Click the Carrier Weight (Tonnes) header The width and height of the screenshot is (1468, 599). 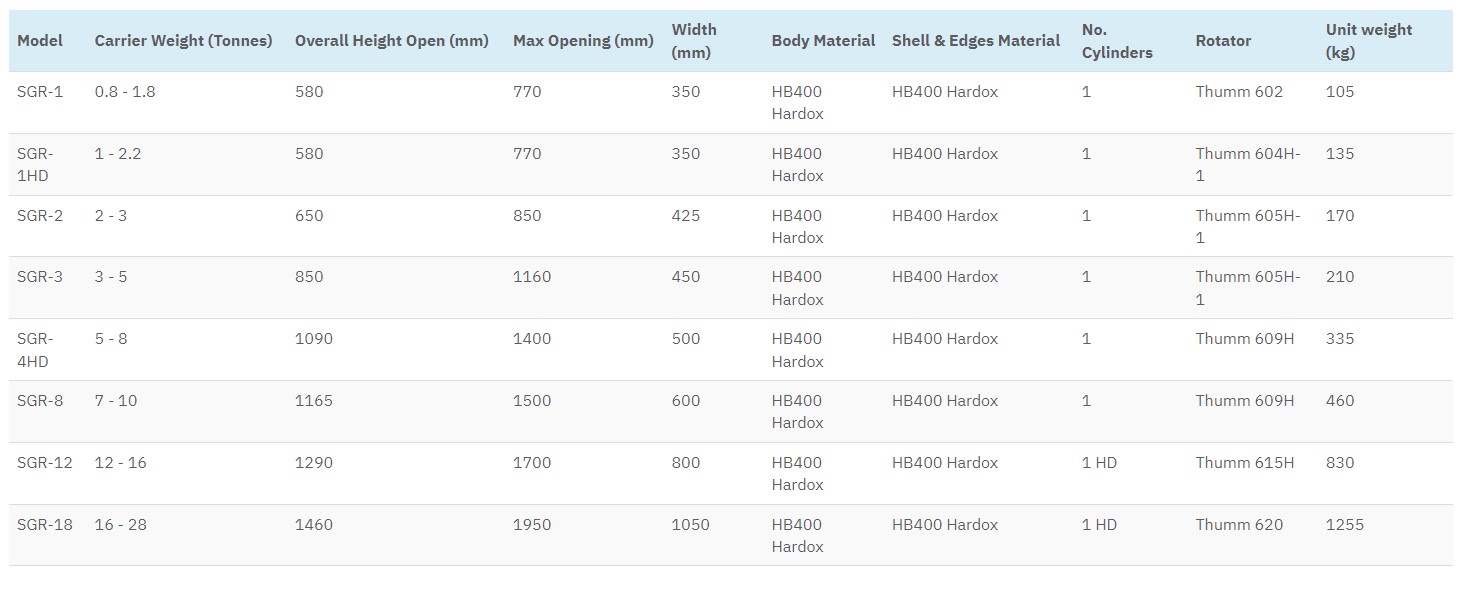[x=183, y=41]
